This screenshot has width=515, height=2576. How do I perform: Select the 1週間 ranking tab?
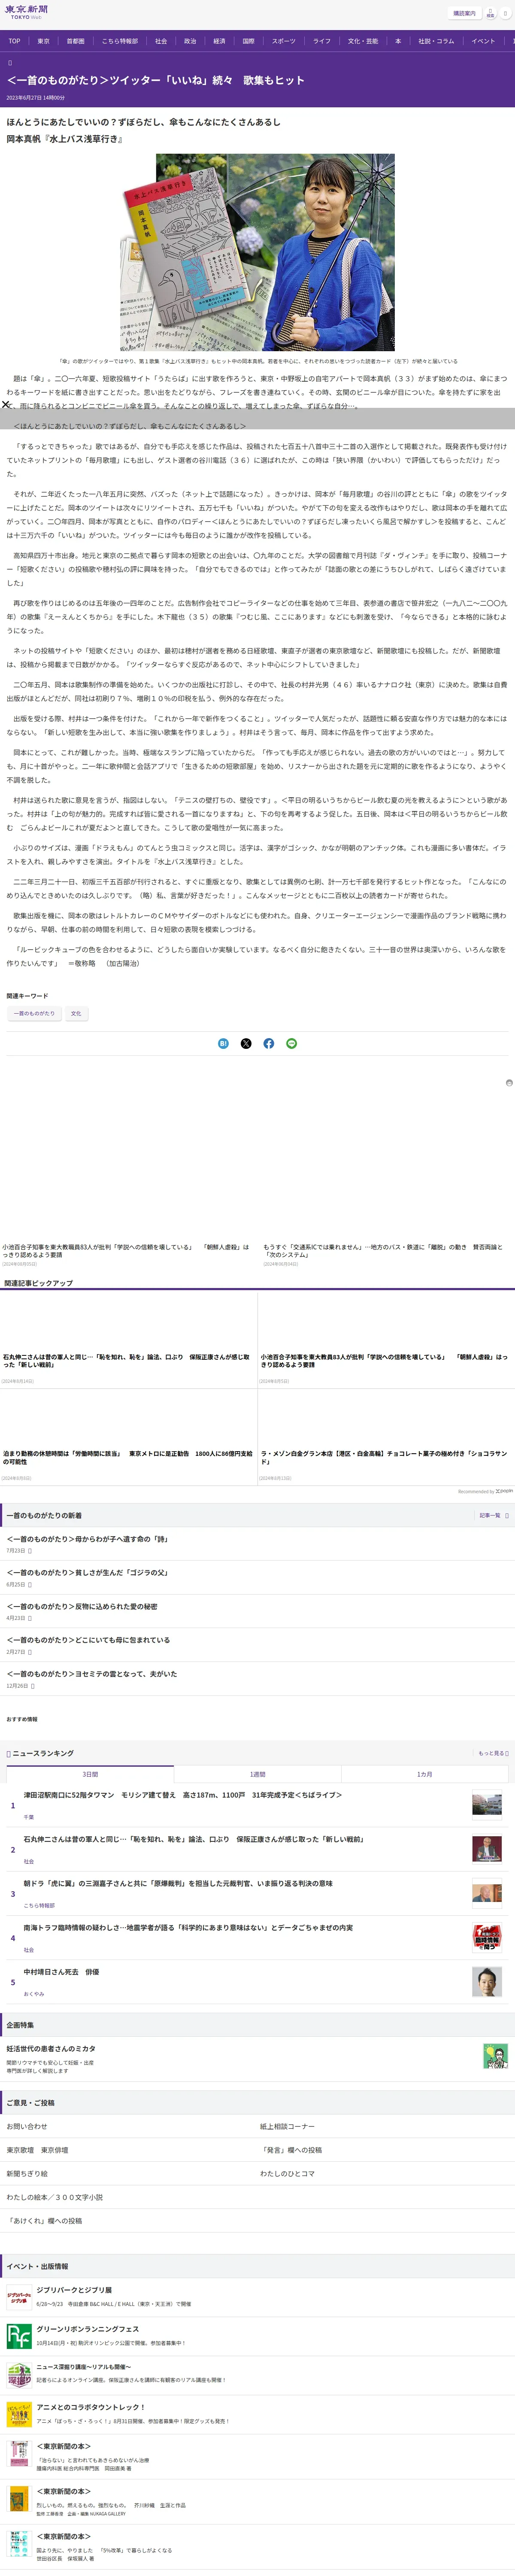(x=257, y=1774)
